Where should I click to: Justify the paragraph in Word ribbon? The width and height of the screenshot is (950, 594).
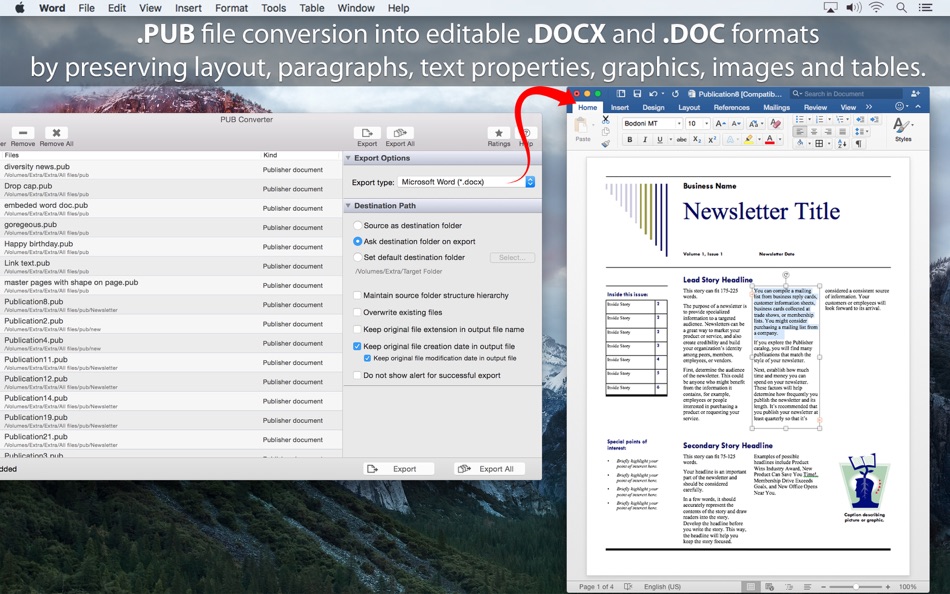pyautogui.click(x=842, y=132)
